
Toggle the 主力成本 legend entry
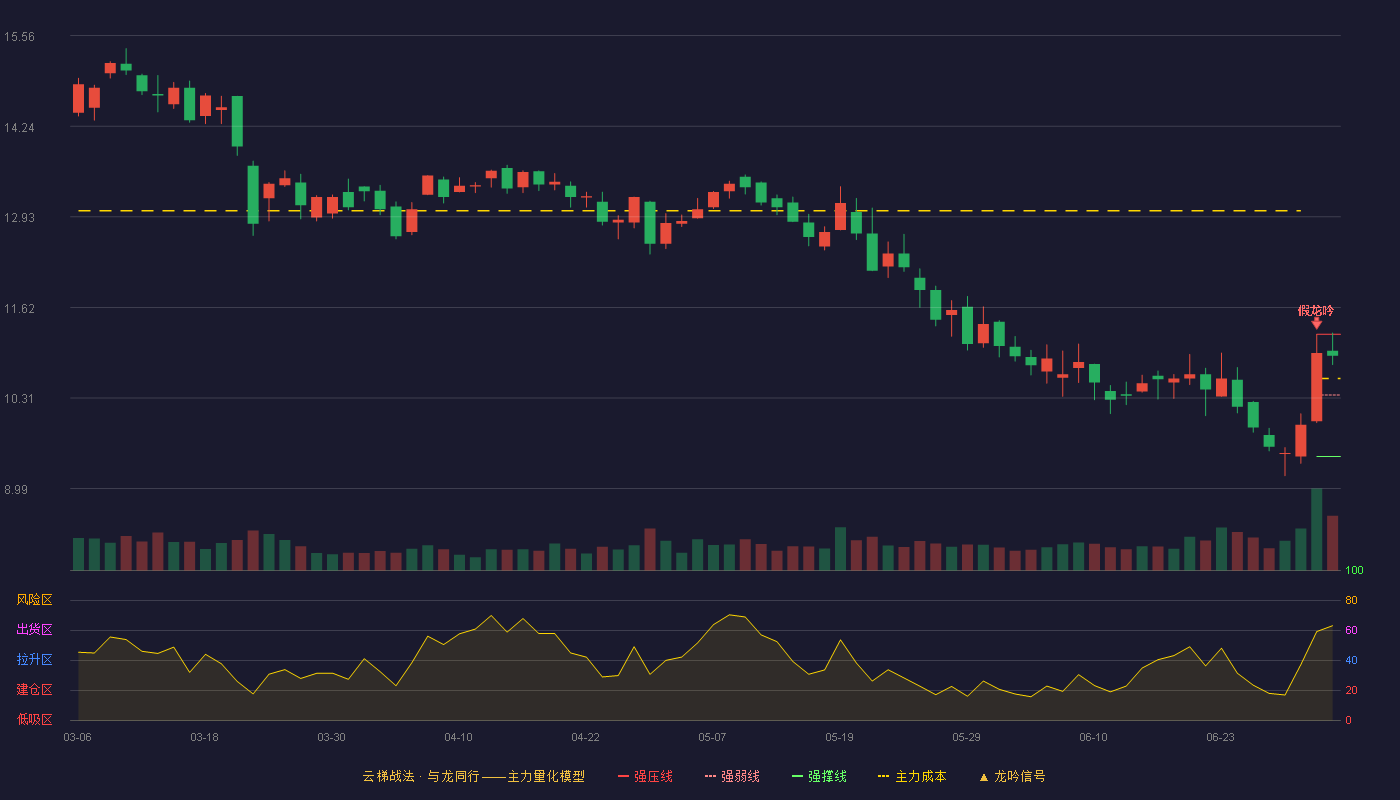pyautogui.click(x=912, y=776)
